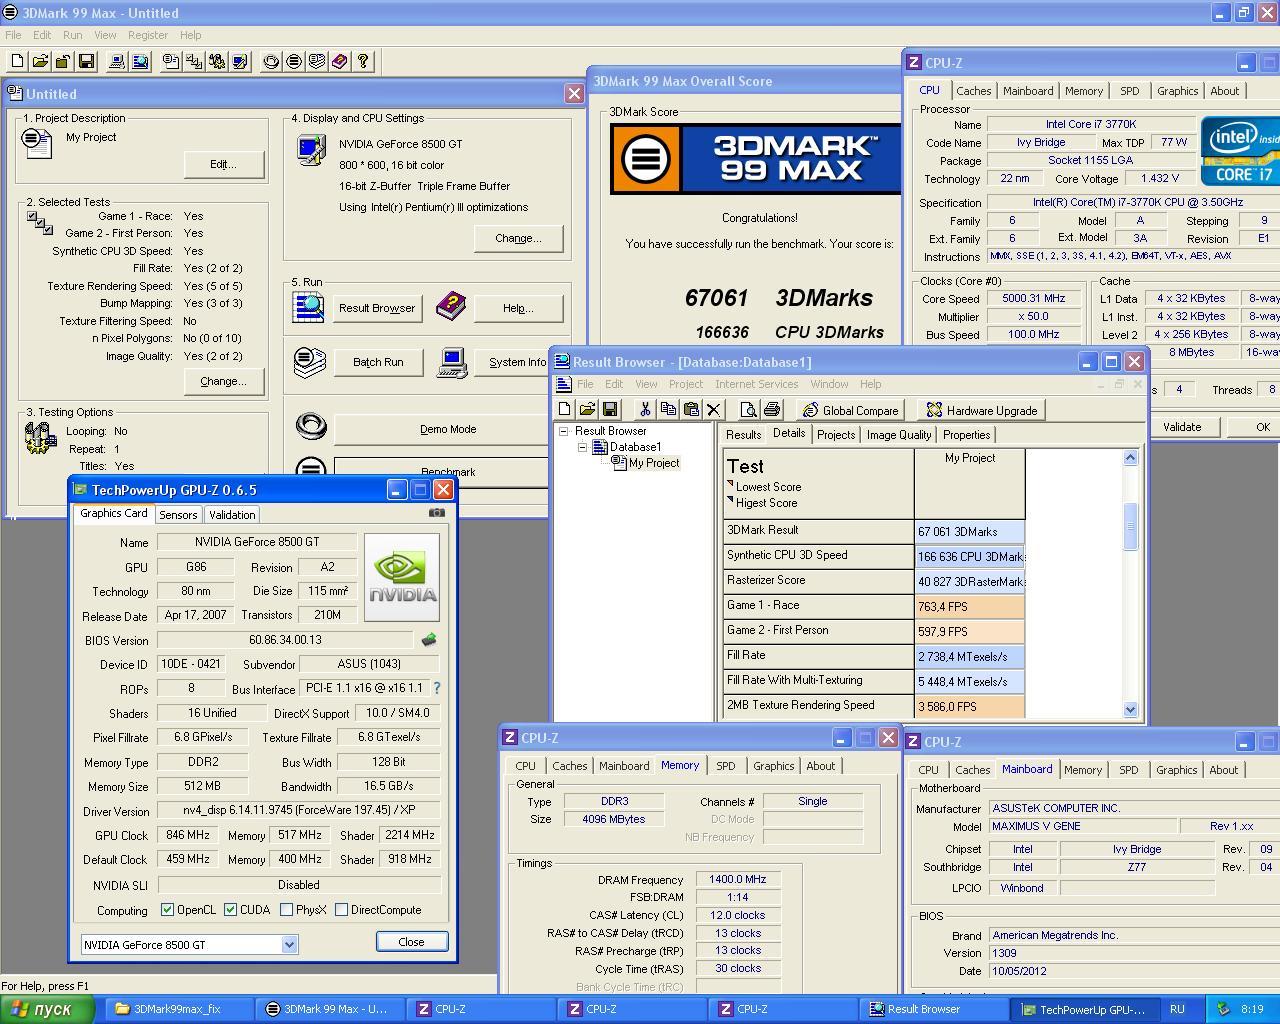Click purple Help book icon in 3DMark toolbar

coord(340,62)
